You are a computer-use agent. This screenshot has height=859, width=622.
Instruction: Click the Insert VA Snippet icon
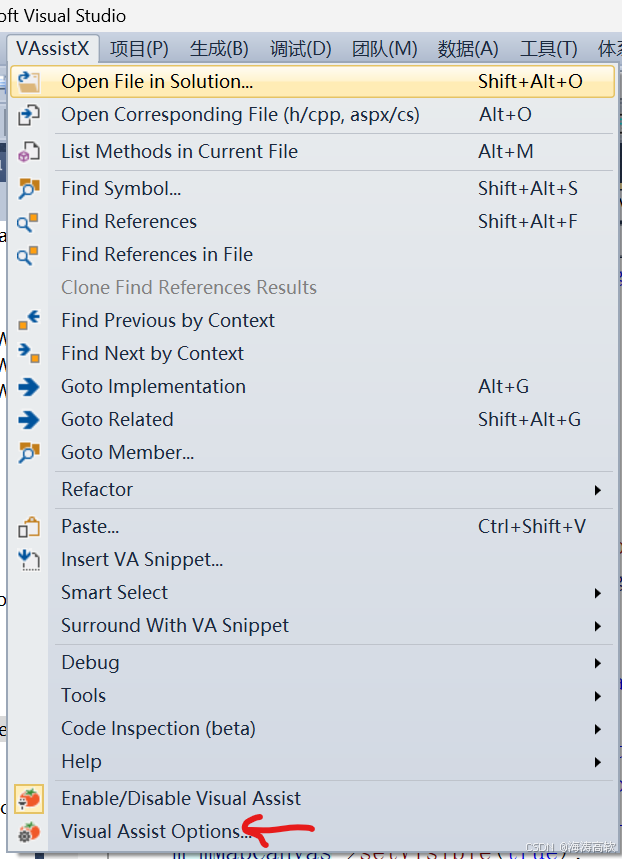coord(29,560)
